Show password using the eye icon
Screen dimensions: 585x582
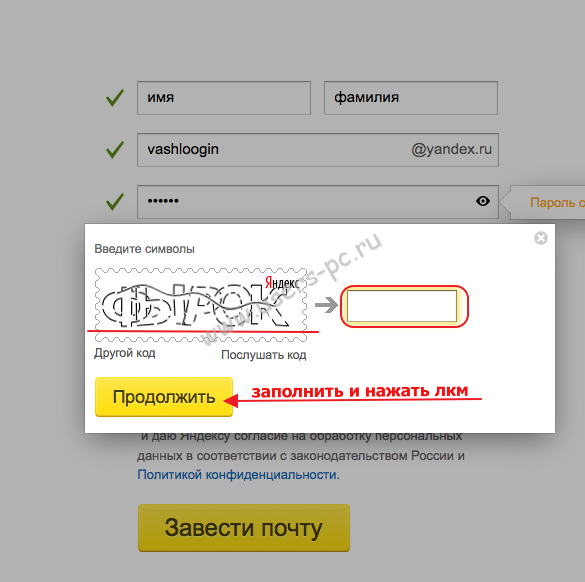click(483, 201)
